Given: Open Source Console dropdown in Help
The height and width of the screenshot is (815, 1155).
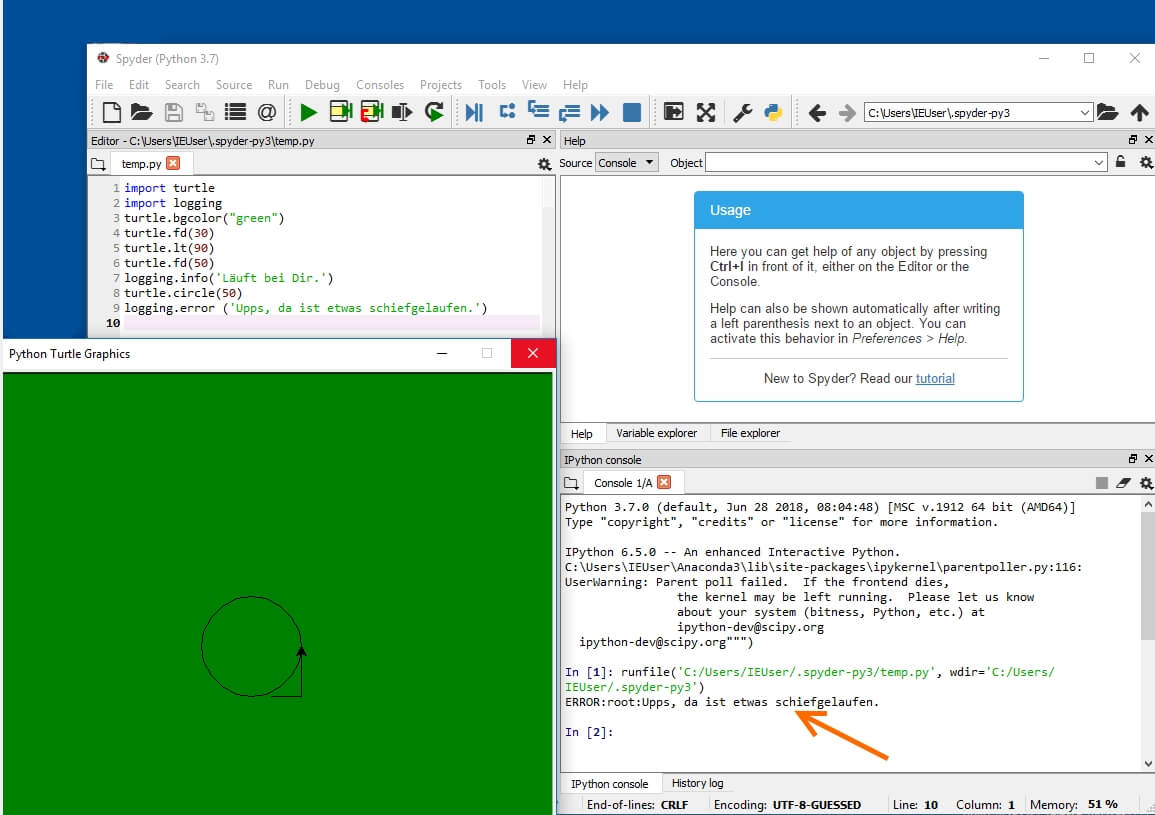Looking at the screenshot, I should (x=626, y=163).
